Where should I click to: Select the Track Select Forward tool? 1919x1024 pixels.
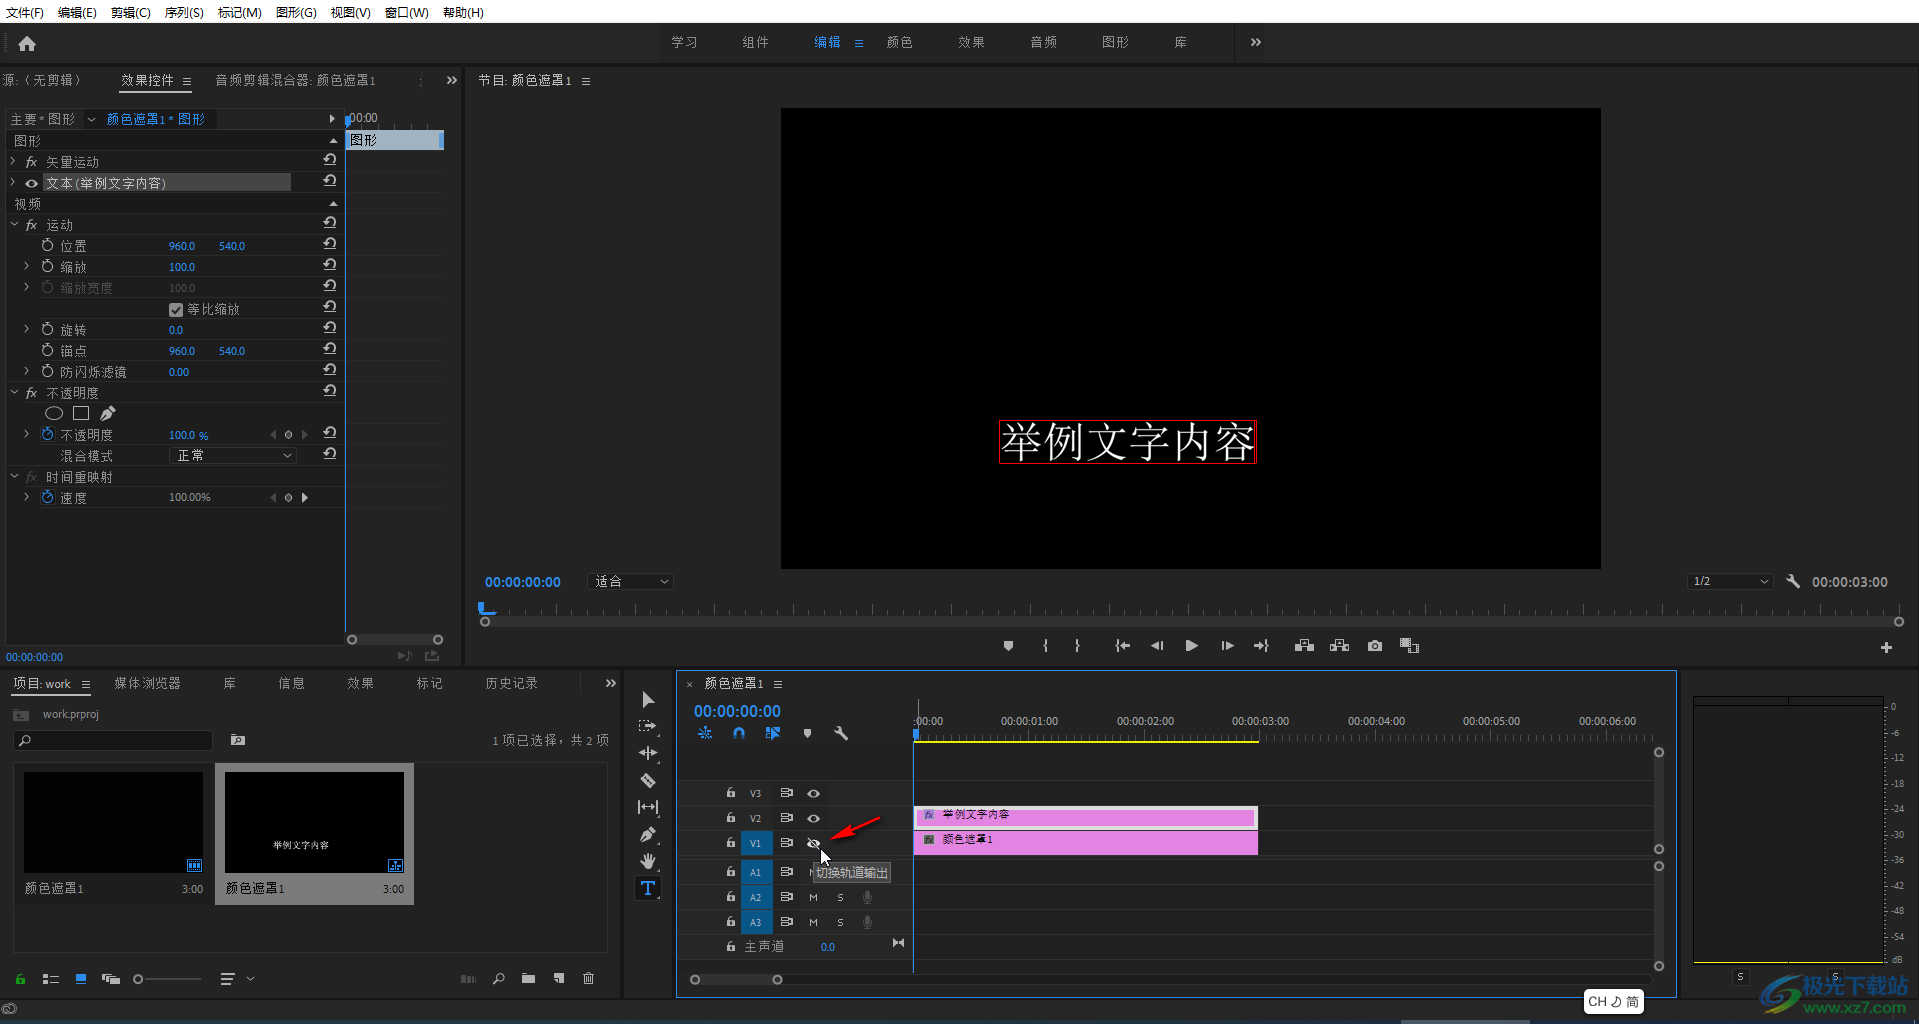pos(648,726)
